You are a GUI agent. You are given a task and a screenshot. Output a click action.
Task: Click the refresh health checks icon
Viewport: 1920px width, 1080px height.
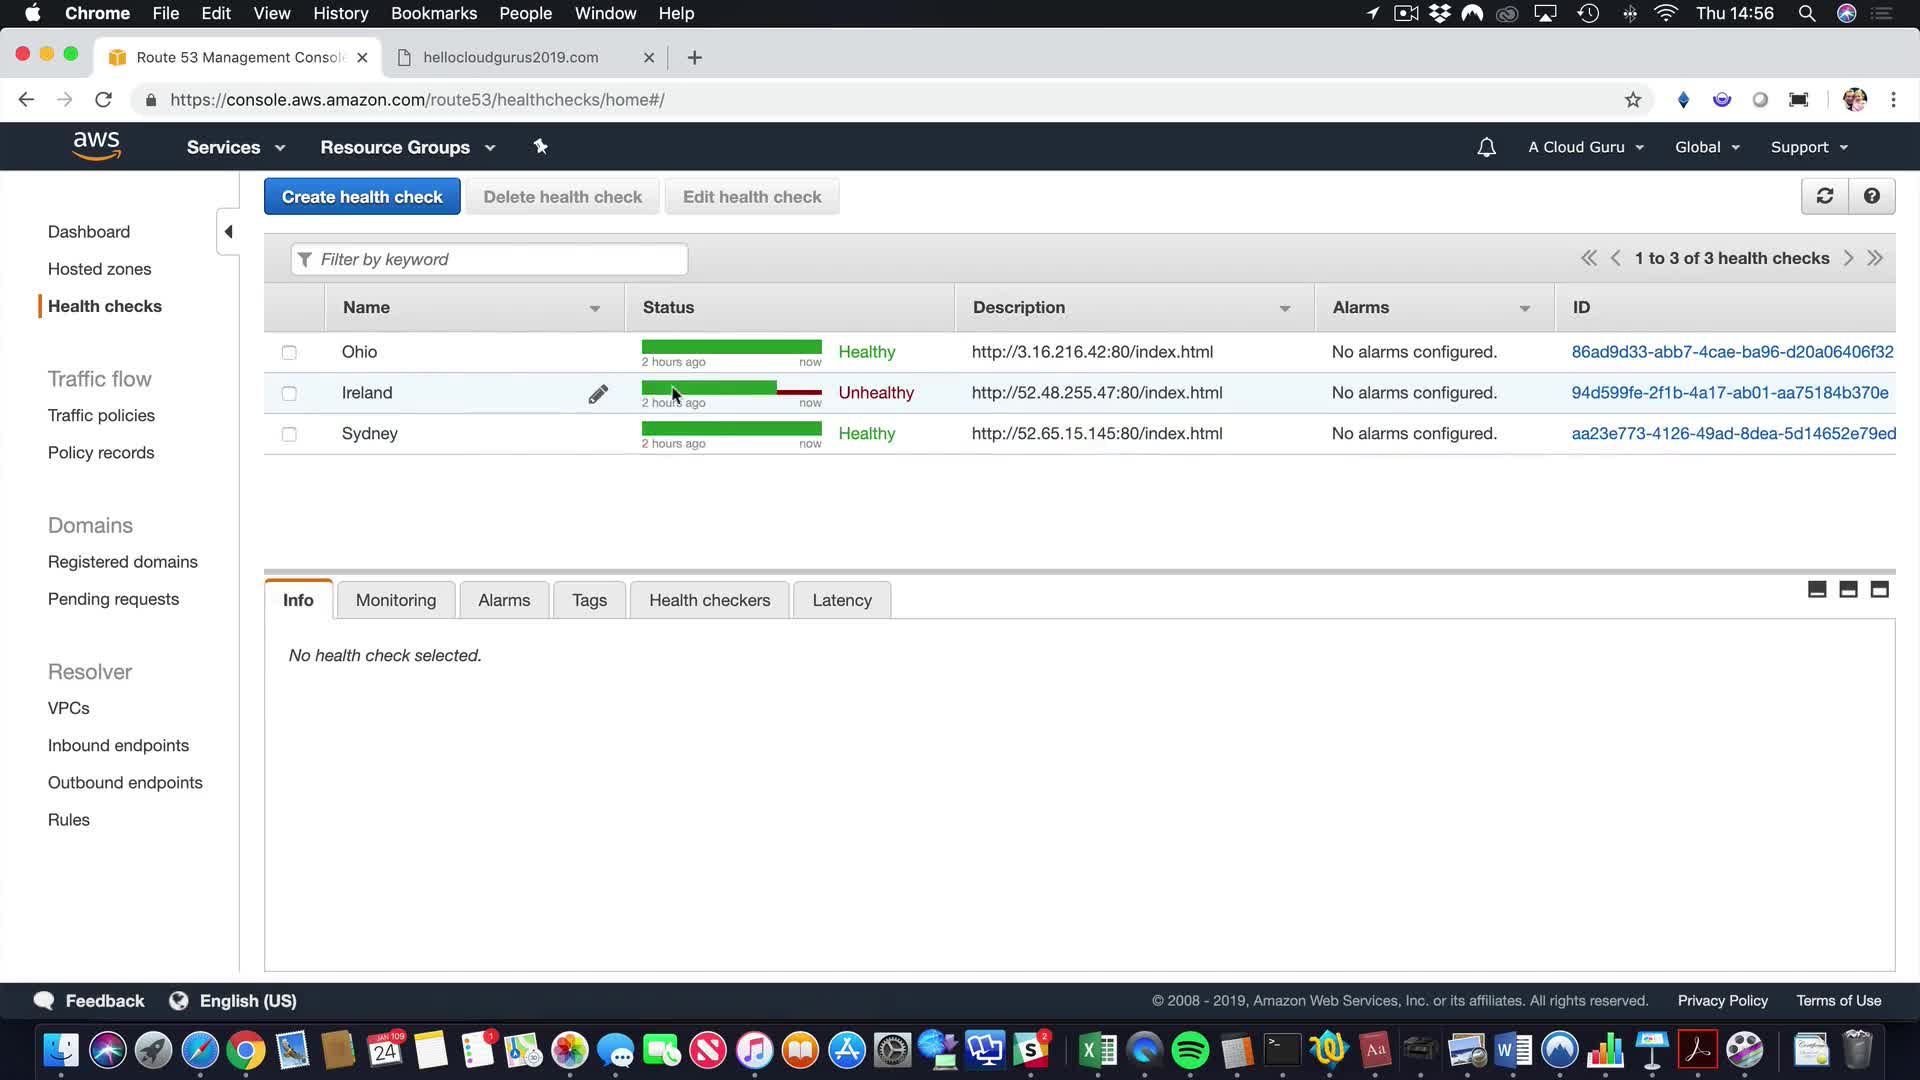pyautogui.click(x=1824, y=197)
